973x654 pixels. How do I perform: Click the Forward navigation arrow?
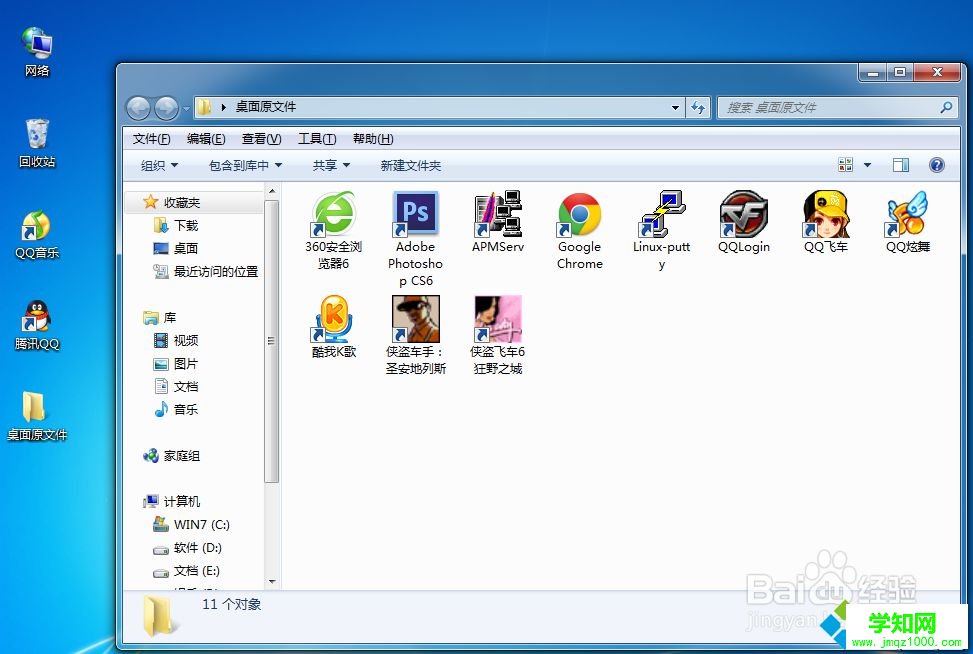click(x=166, y=109)
